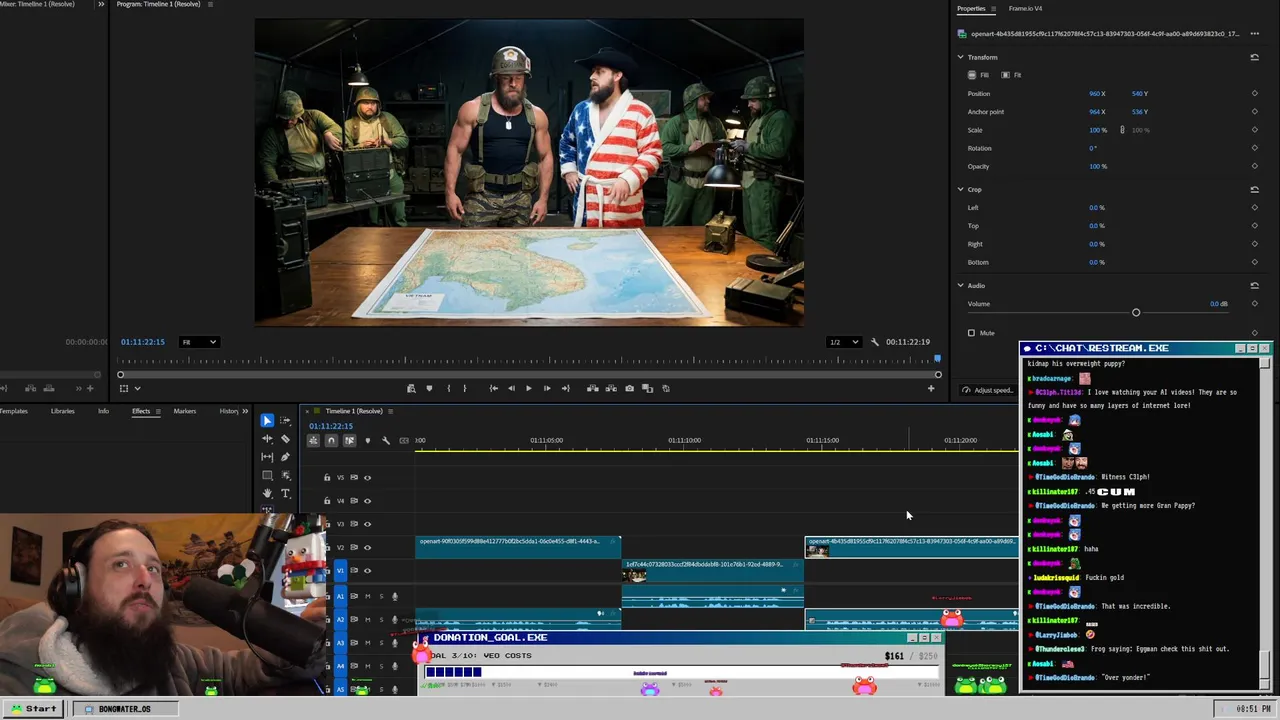This screenshot has width=1280, height=720.
Task: Click Mark Out bracket in Program monitor
Action: [464, 388]
